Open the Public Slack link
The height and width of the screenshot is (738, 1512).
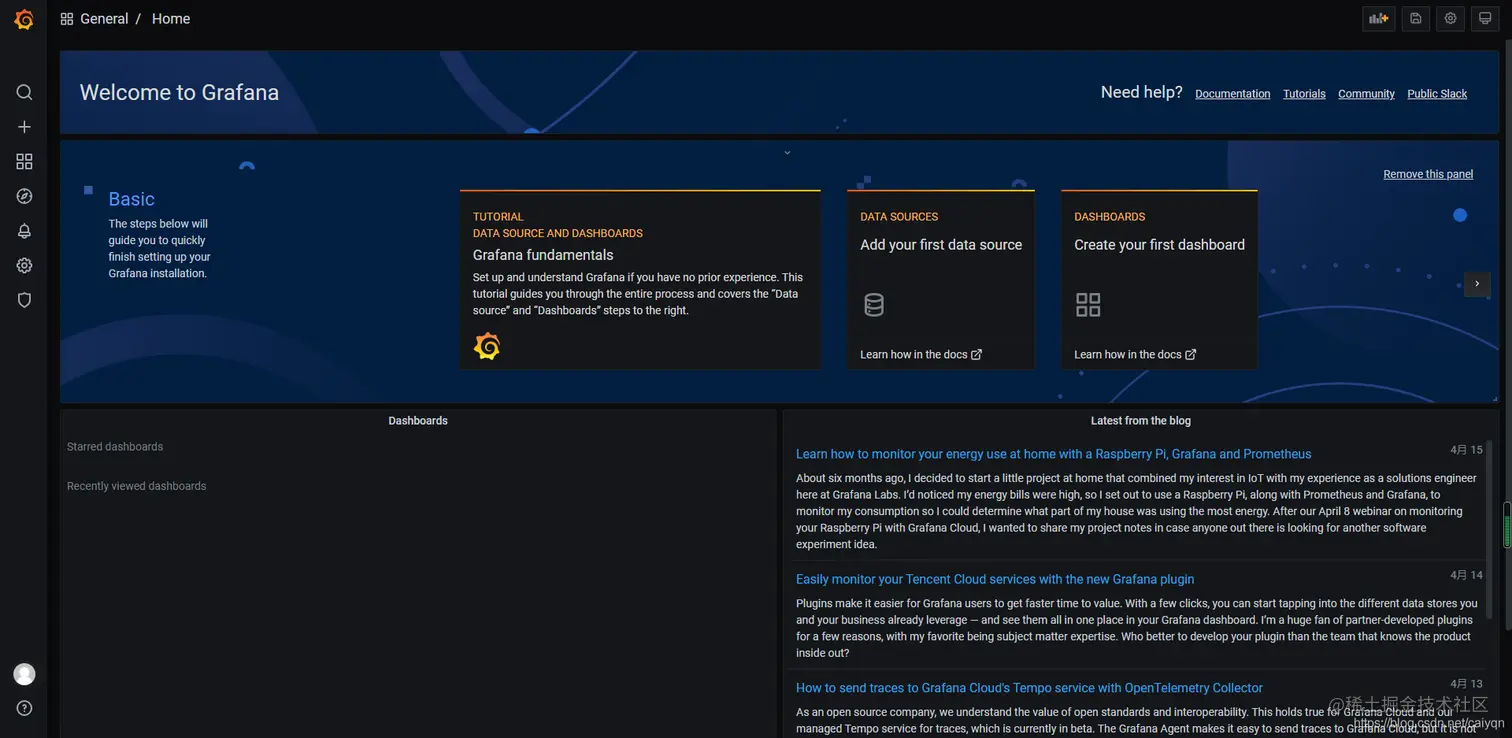coord(1437,94)
